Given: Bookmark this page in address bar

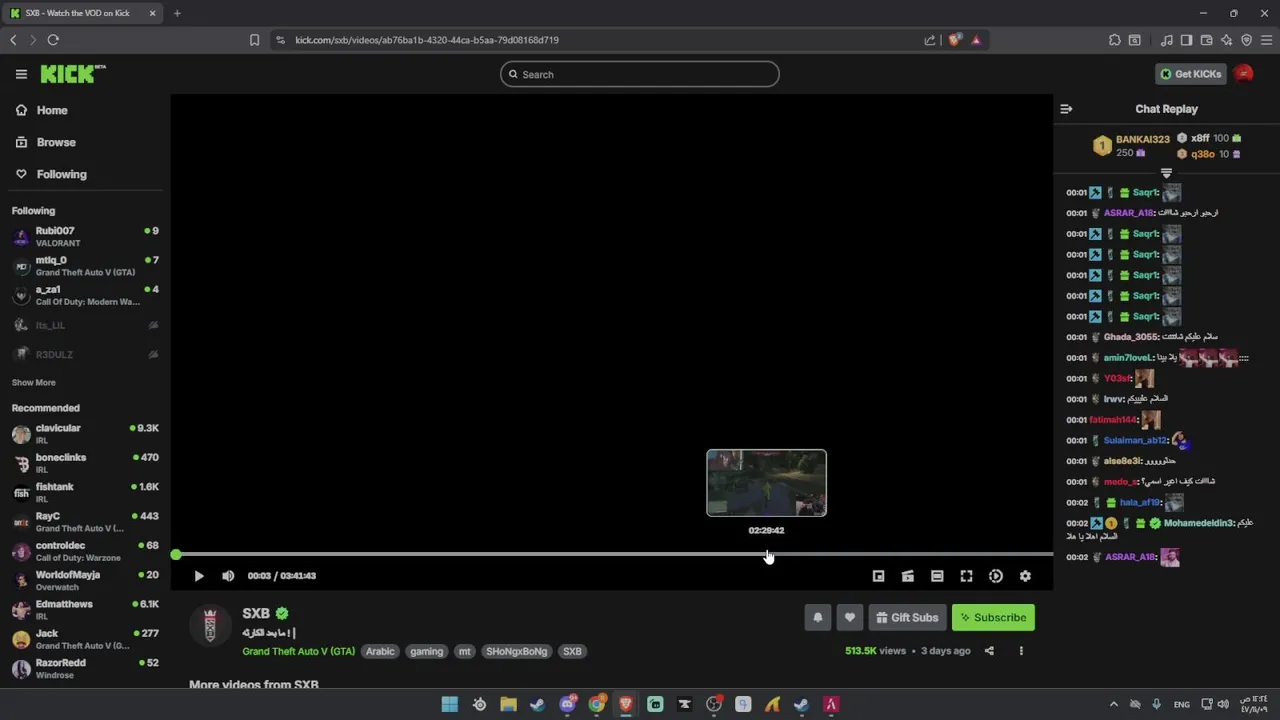Looking at the screenshot, I should [254, 40].
